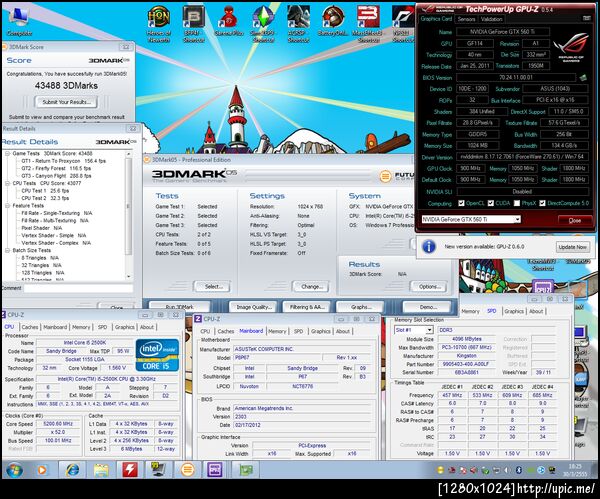
Task: Switch to Validation tab in GPU-Z
Action: pos(491,19)
